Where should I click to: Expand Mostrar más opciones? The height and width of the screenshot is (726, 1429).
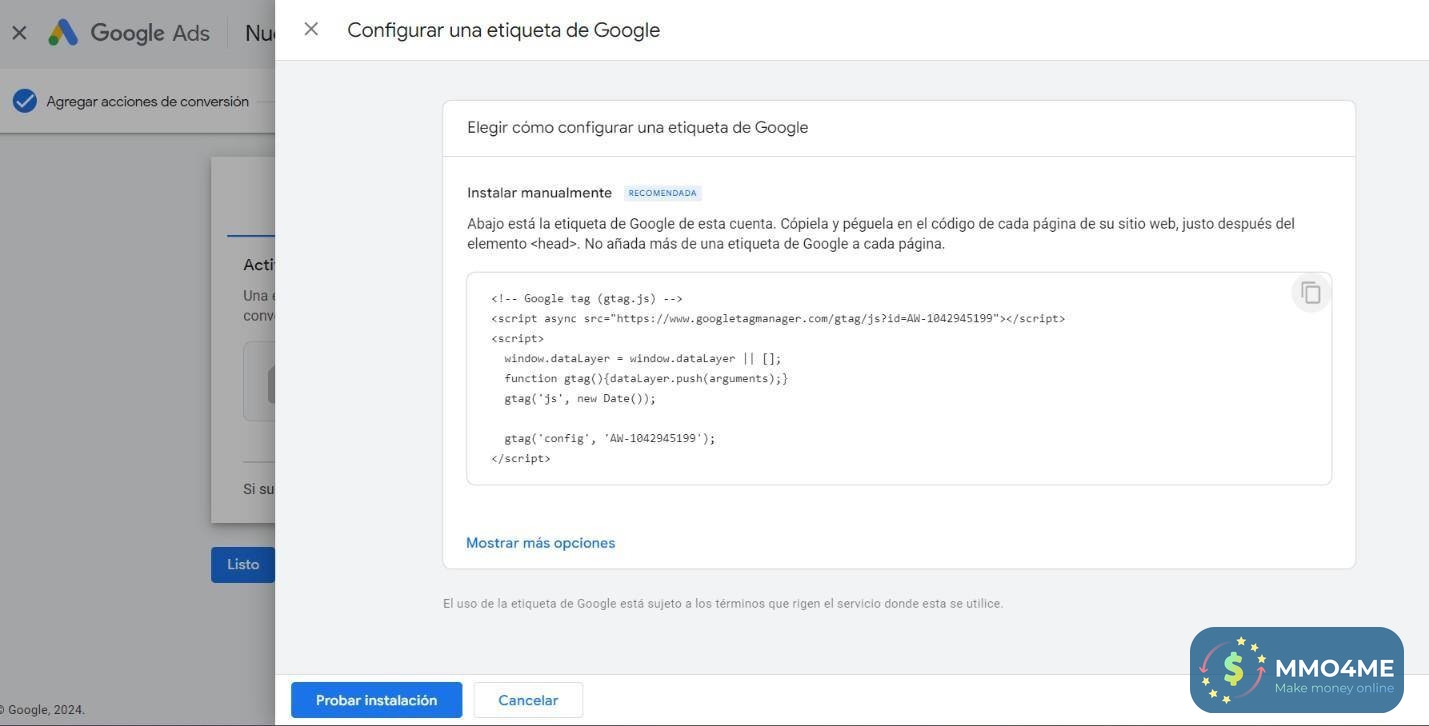coord(540,543)
